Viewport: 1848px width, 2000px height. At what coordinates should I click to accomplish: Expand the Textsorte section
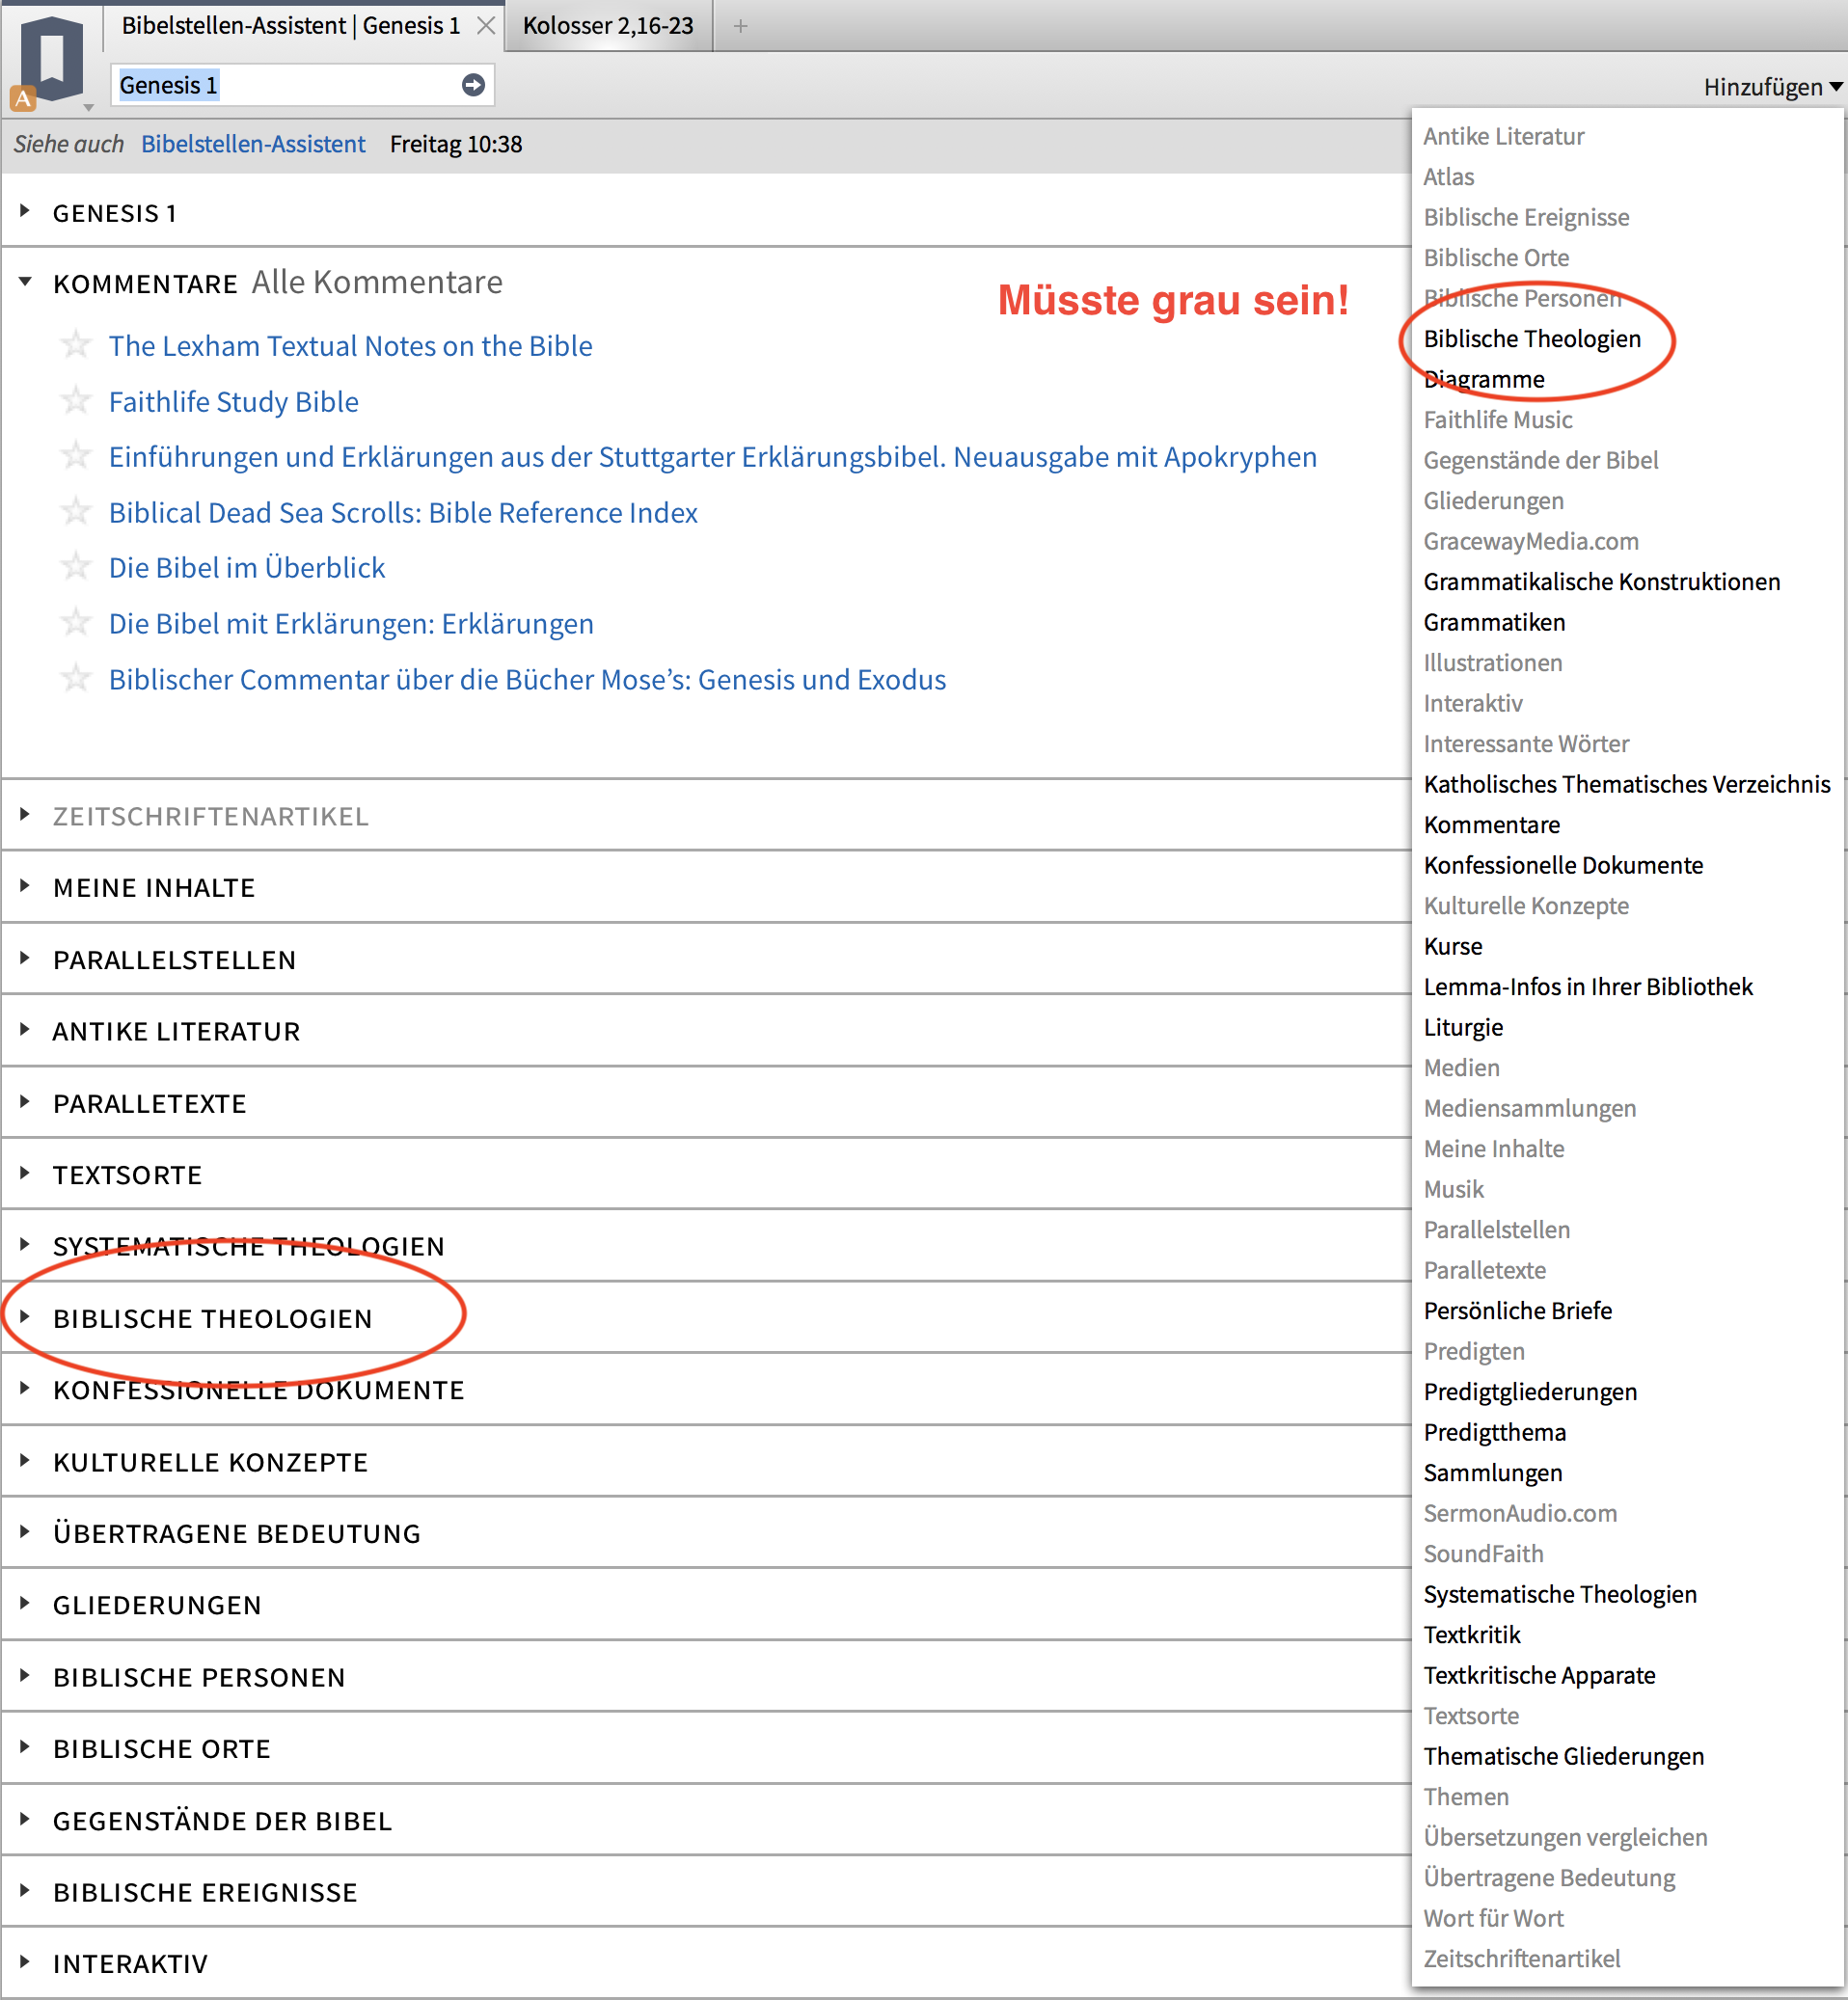coord(25,1173)
